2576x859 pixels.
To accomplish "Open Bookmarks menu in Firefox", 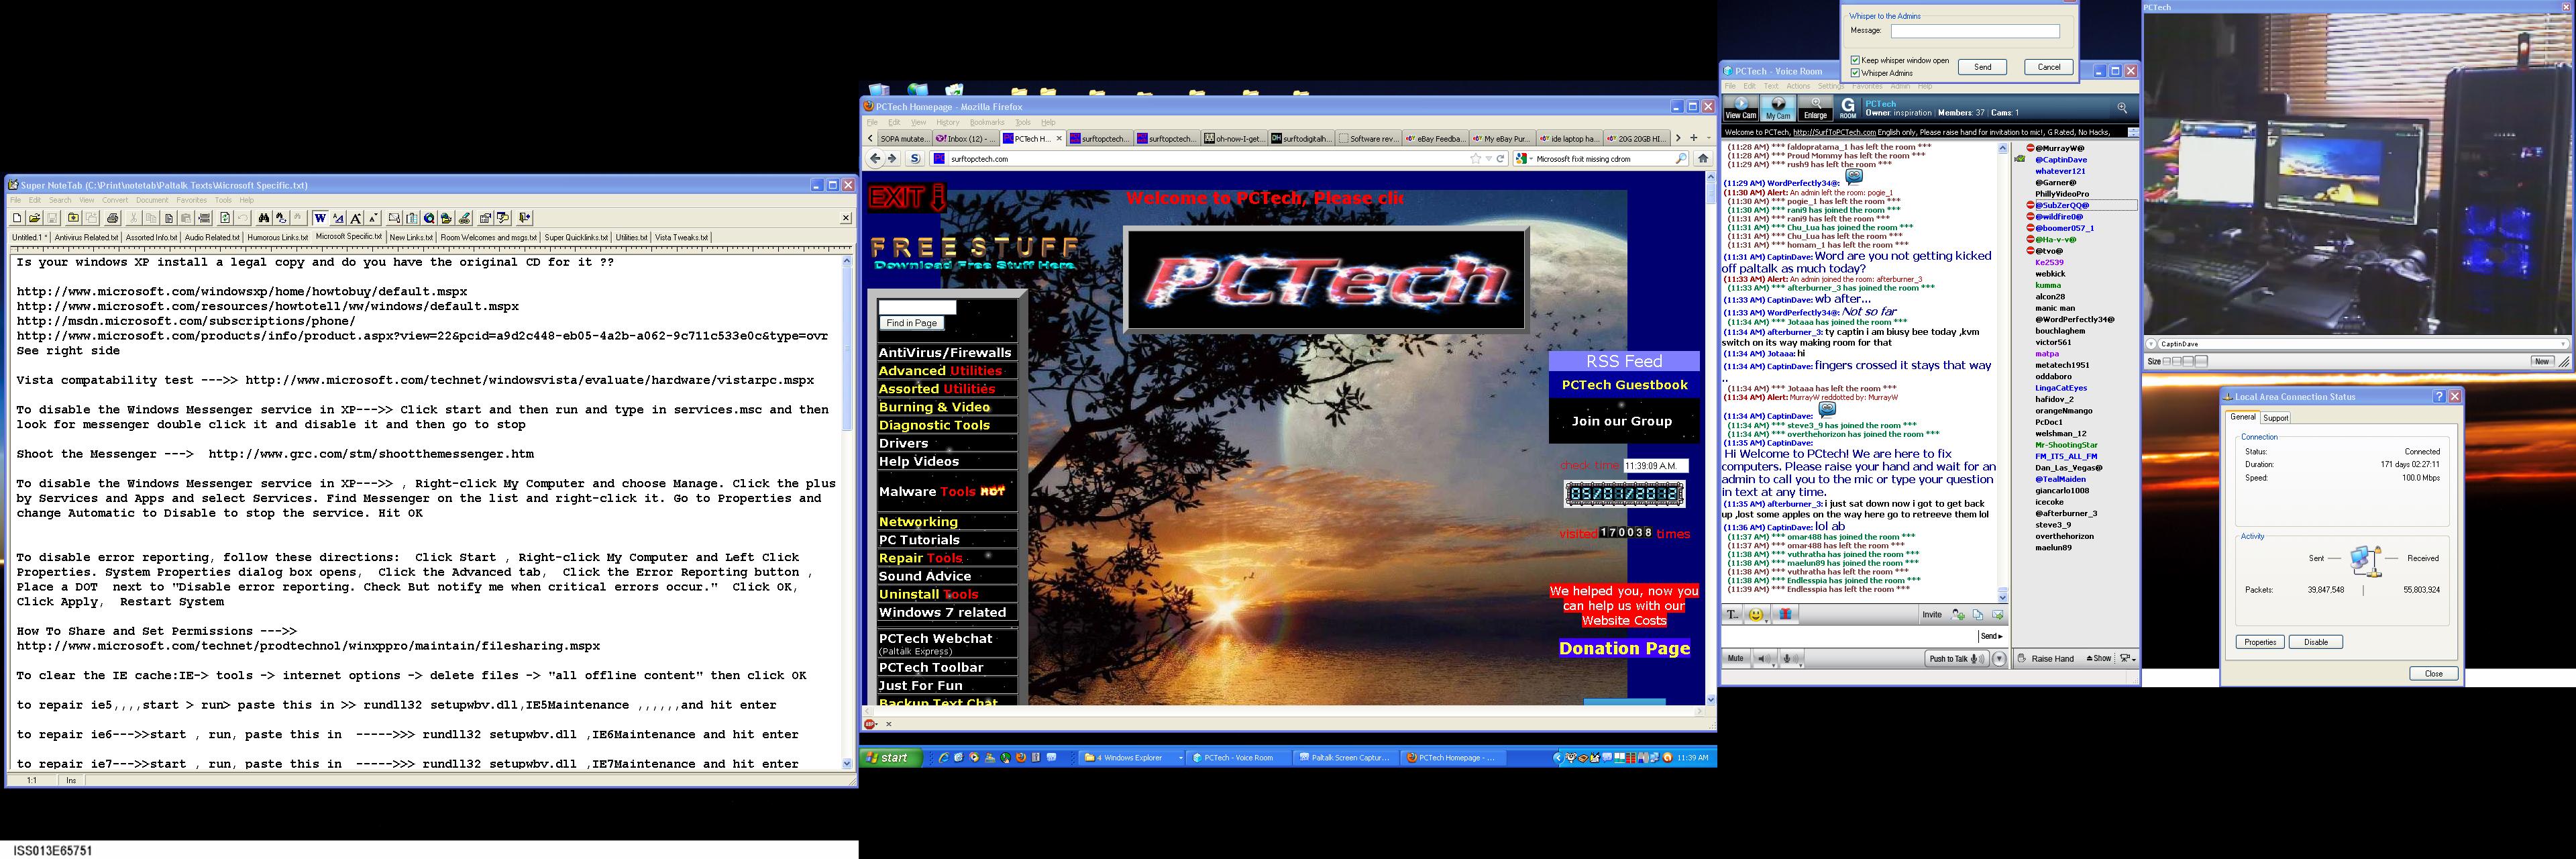I will pyautogui.click(x=987, y=122).
